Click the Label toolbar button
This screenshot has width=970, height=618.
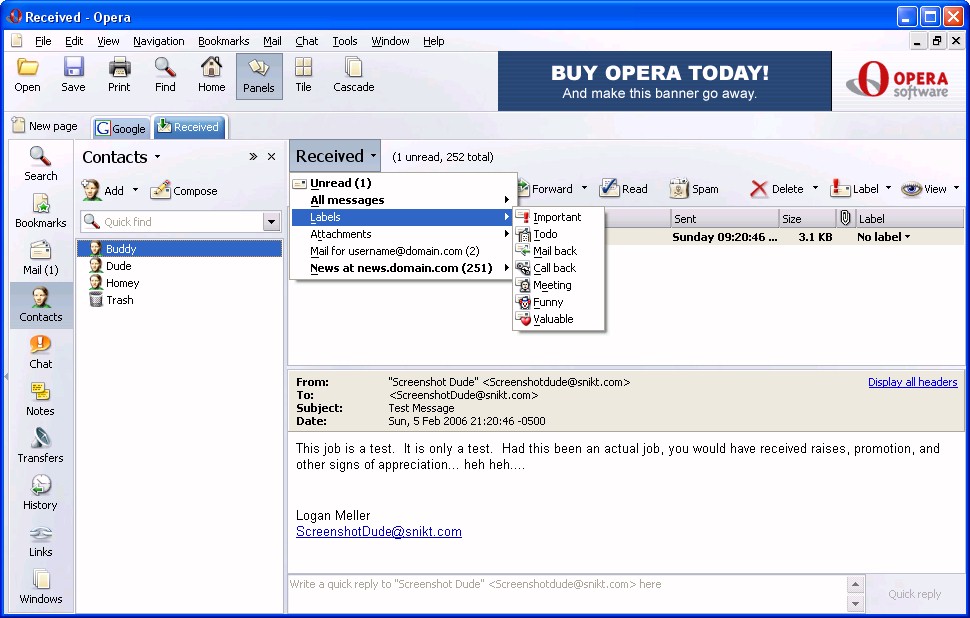[855, 189]
